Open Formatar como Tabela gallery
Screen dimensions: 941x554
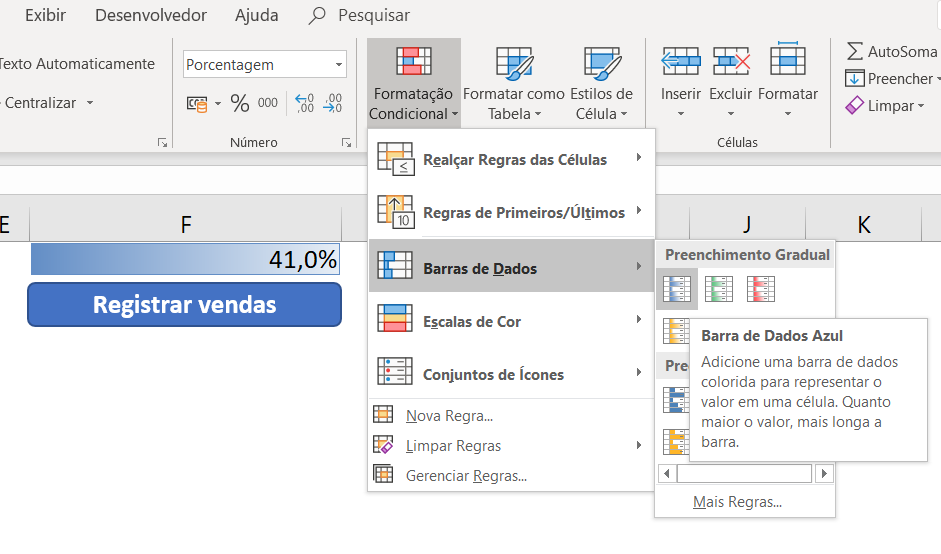(514, 83)
